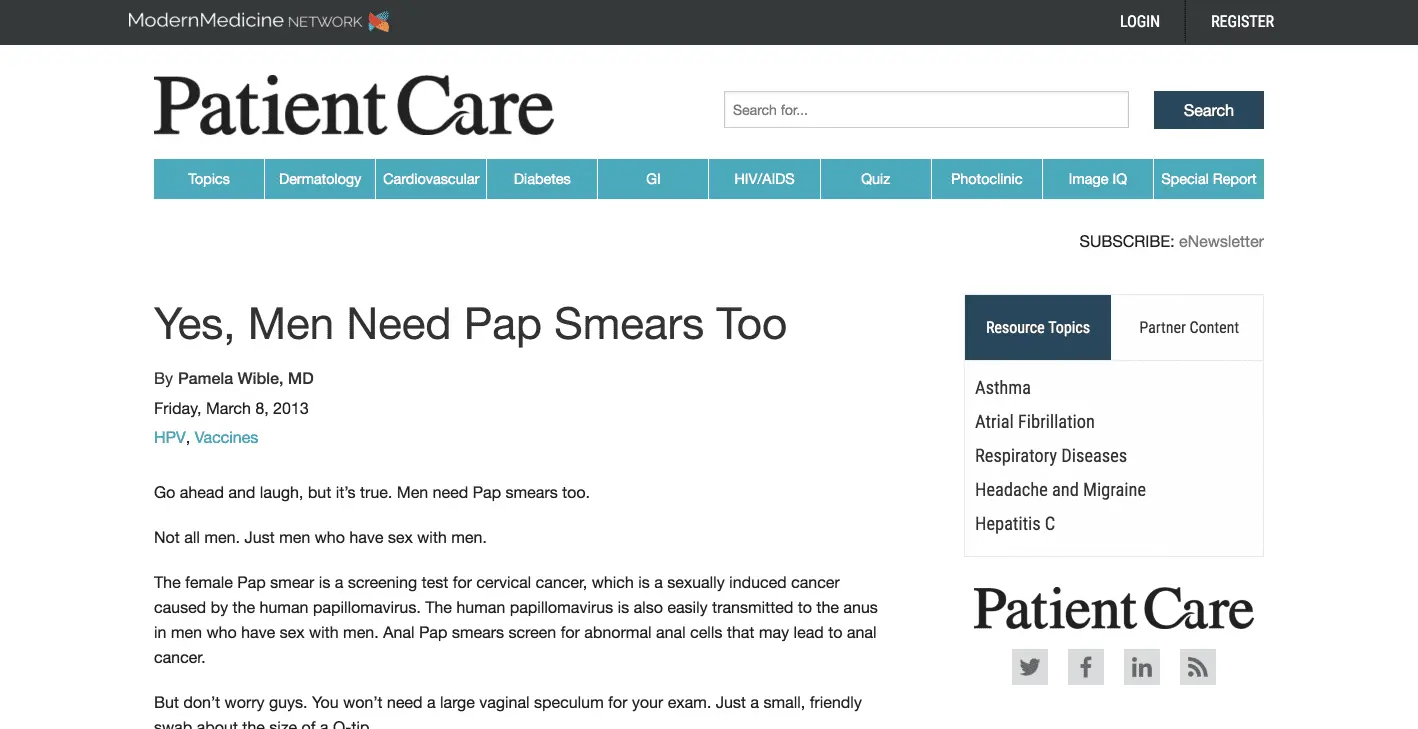The width and height of the screenshot is (1418, 729).
Task: Follow the HPV tag link
Action: coord(169,437)
